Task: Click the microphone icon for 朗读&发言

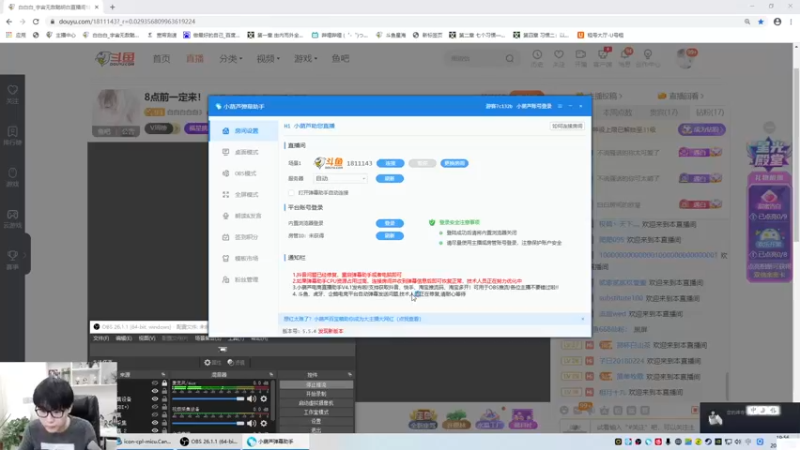Action: point(226,216)
